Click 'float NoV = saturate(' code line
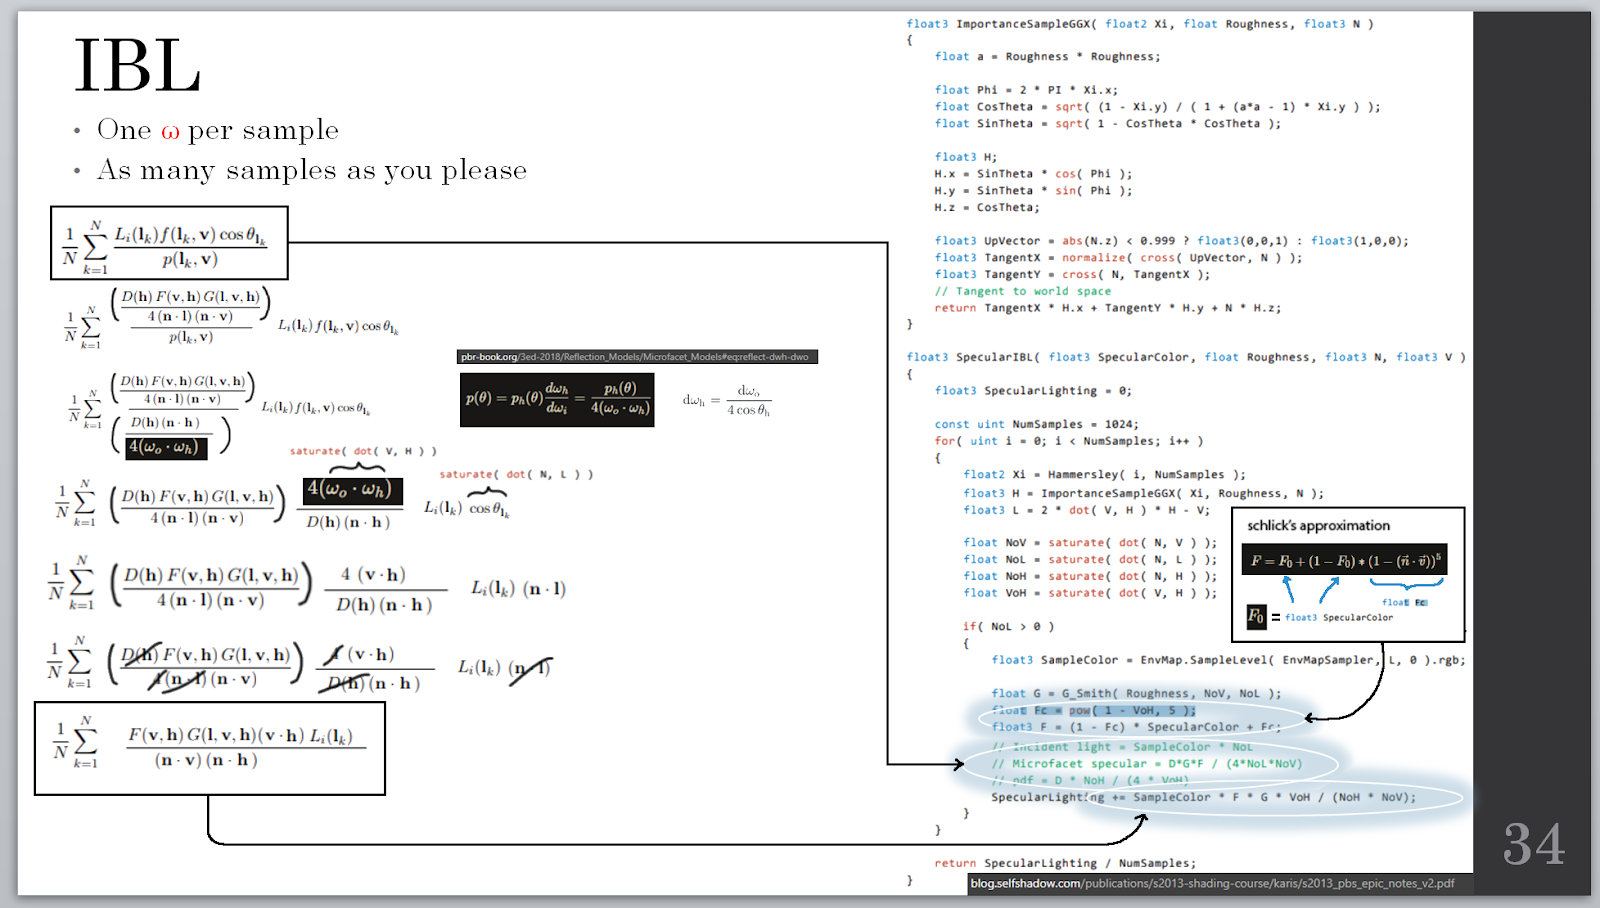Image resolution: width=1600 pixels, height=908 pixels. click(1090, 543)
